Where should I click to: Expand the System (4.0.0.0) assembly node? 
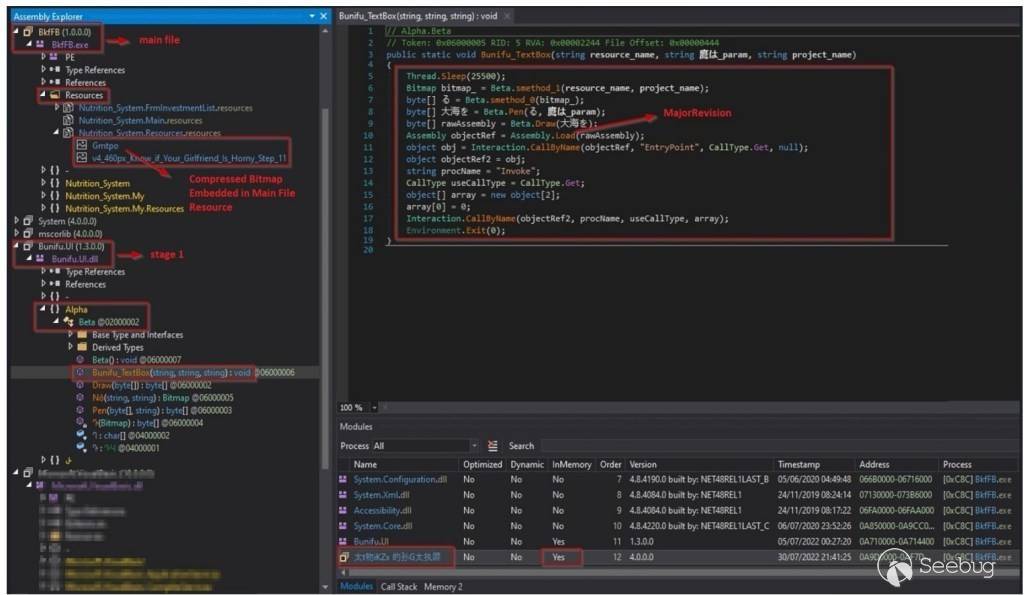(16, 221)
